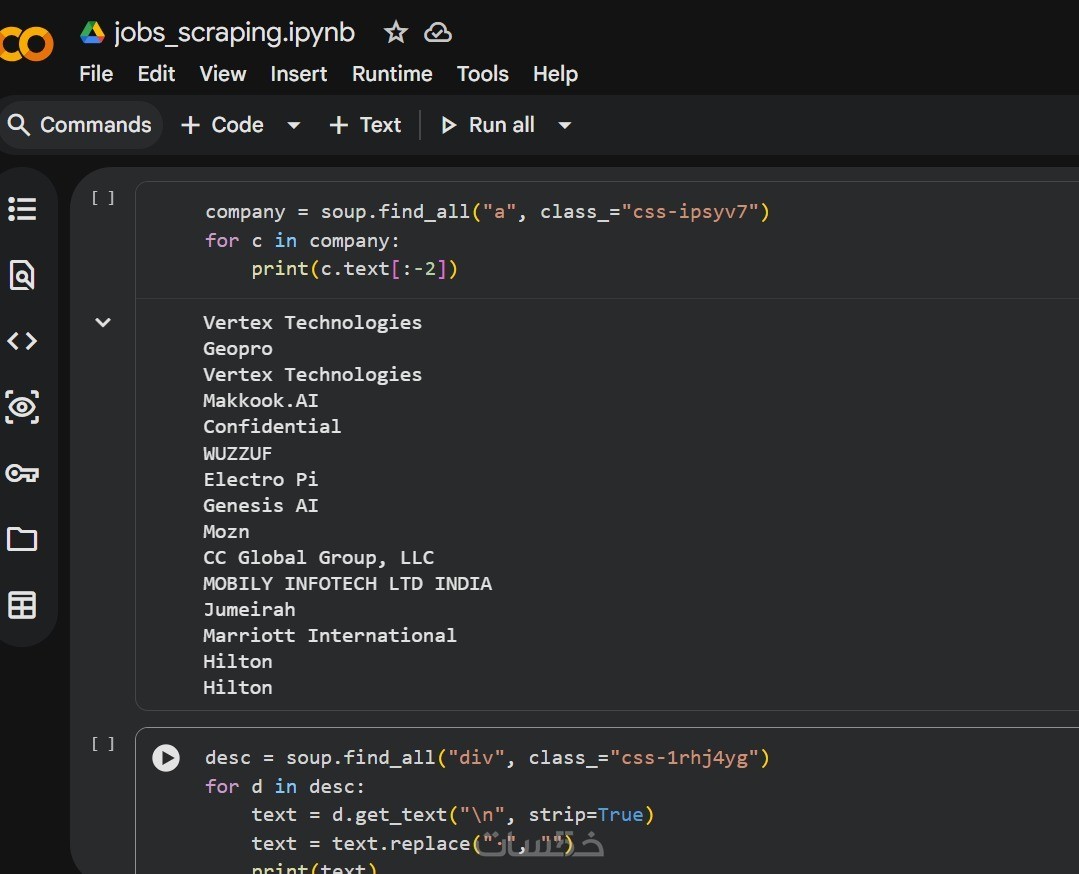The height and width of the screenshot is (874, 1079).
Task: Open the Secrets key icon
Action: (22, 473)
